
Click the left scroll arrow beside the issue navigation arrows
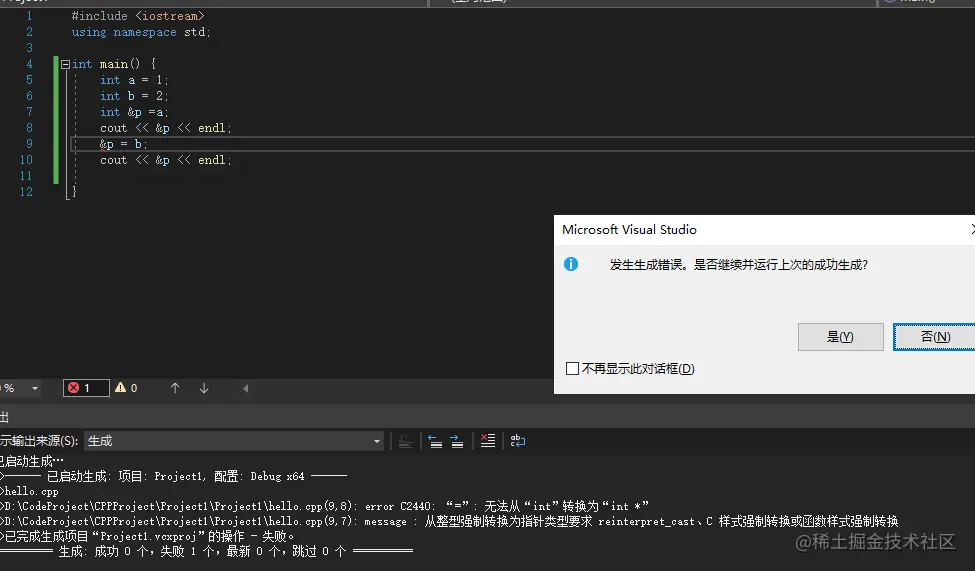pyautogui.click(x=246, y=388)
